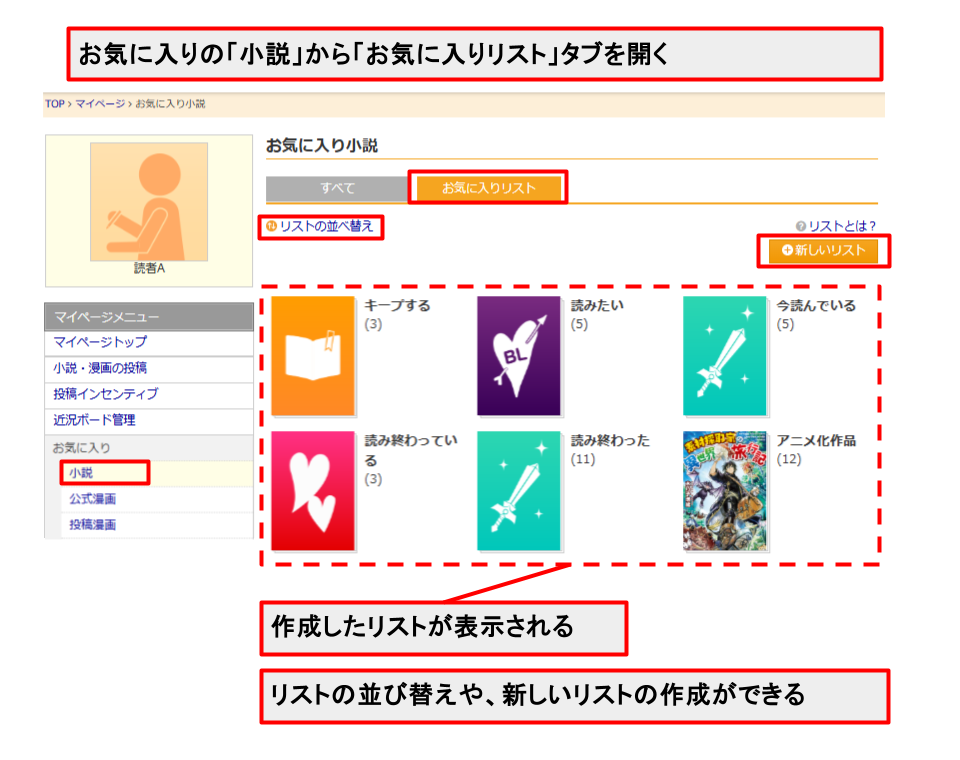Click the sort icon beside リストの並べ替え

point(271,227)
